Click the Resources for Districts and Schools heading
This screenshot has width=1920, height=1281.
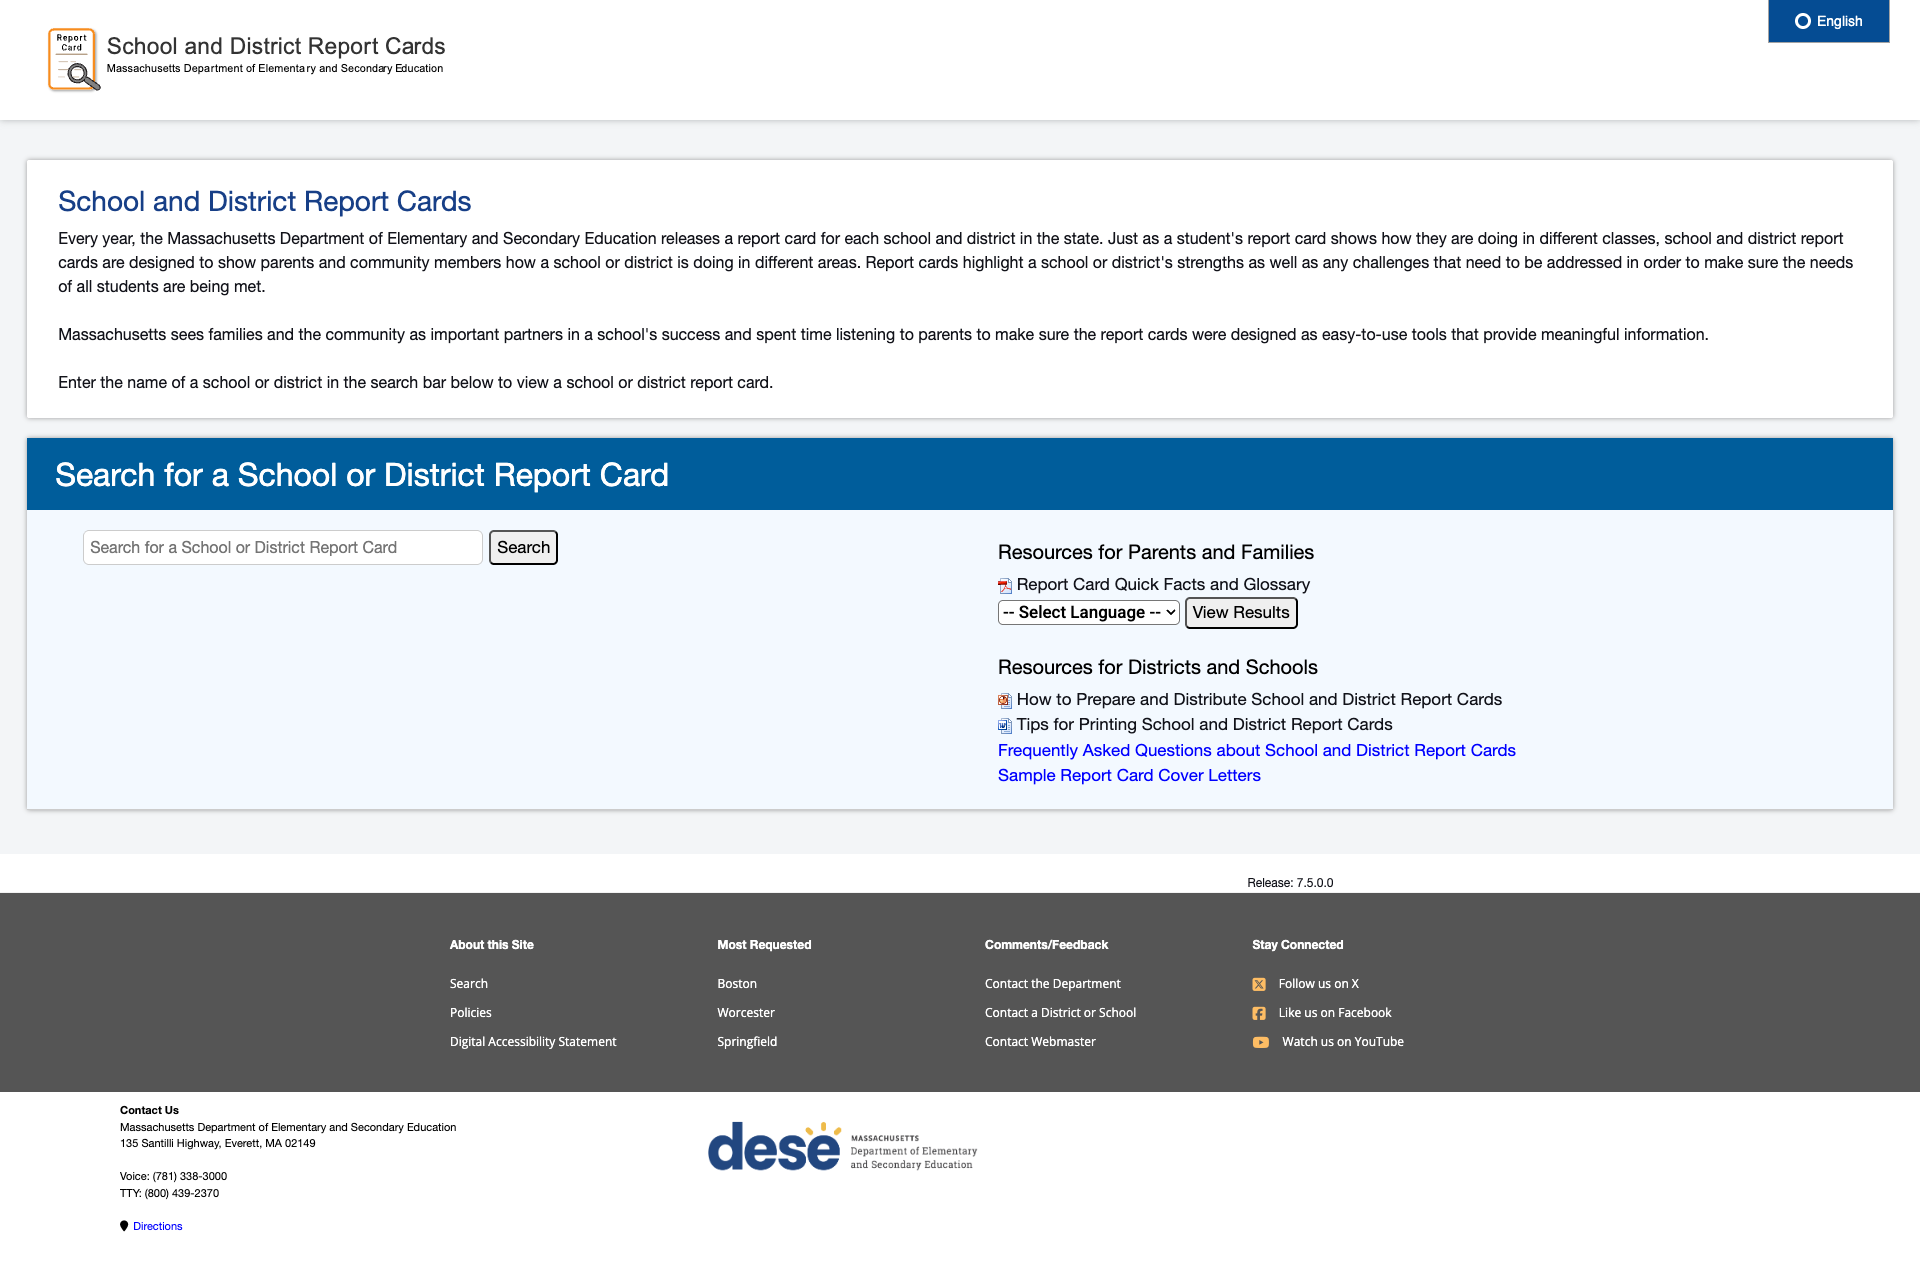pos(1158,667)
